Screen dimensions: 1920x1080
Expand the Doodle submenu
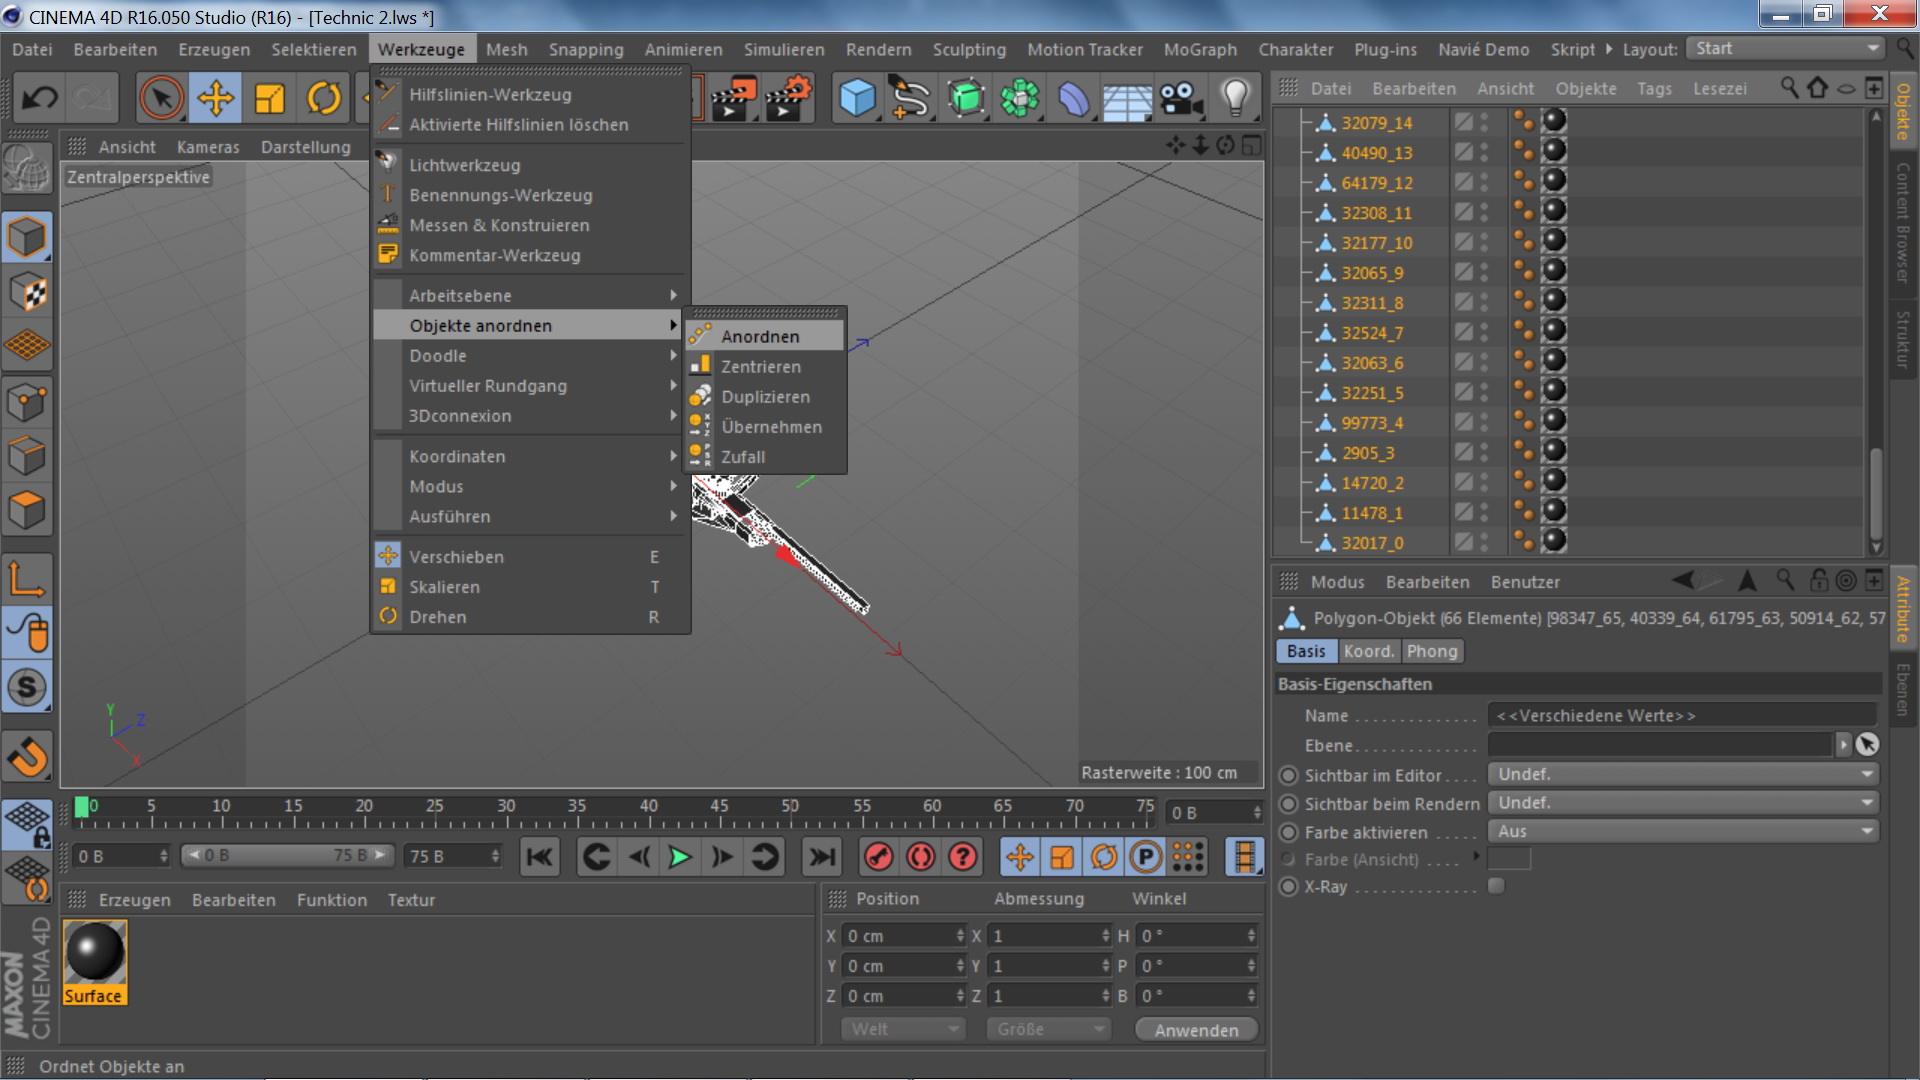click(x=530, y=355)
